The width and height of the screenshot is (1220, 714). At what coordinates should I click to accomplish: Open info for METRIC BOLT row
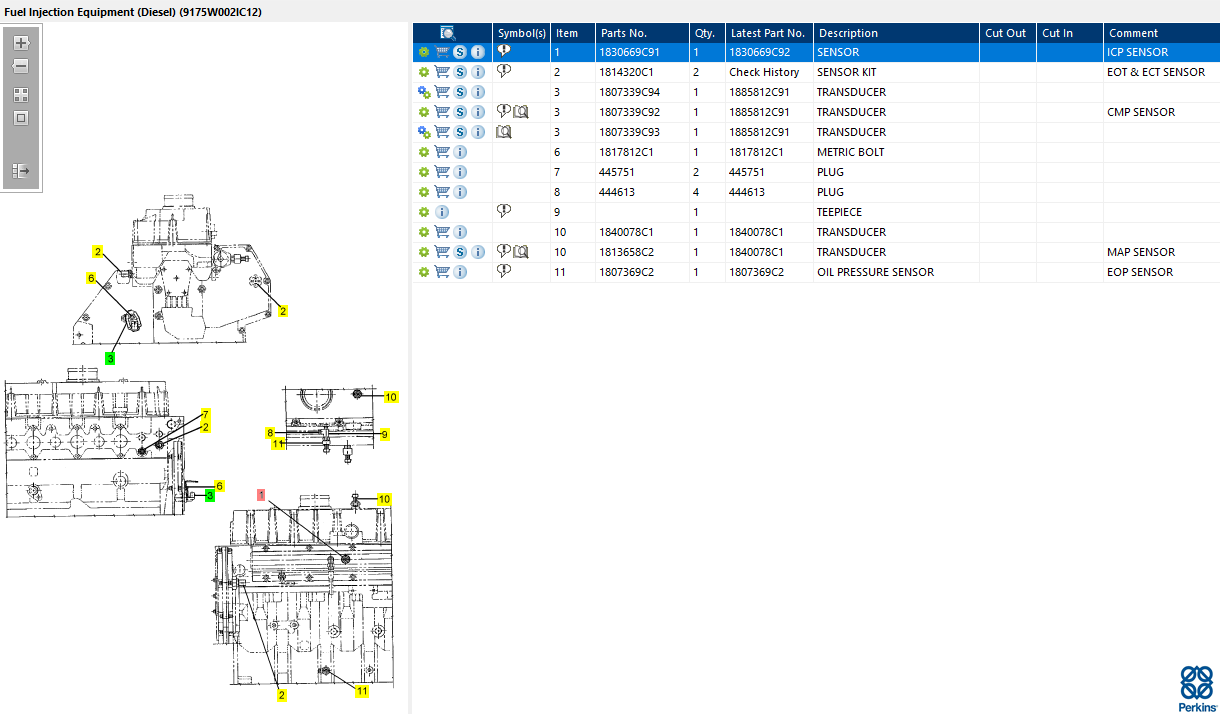pyautogui.click(x=460, y=152)
